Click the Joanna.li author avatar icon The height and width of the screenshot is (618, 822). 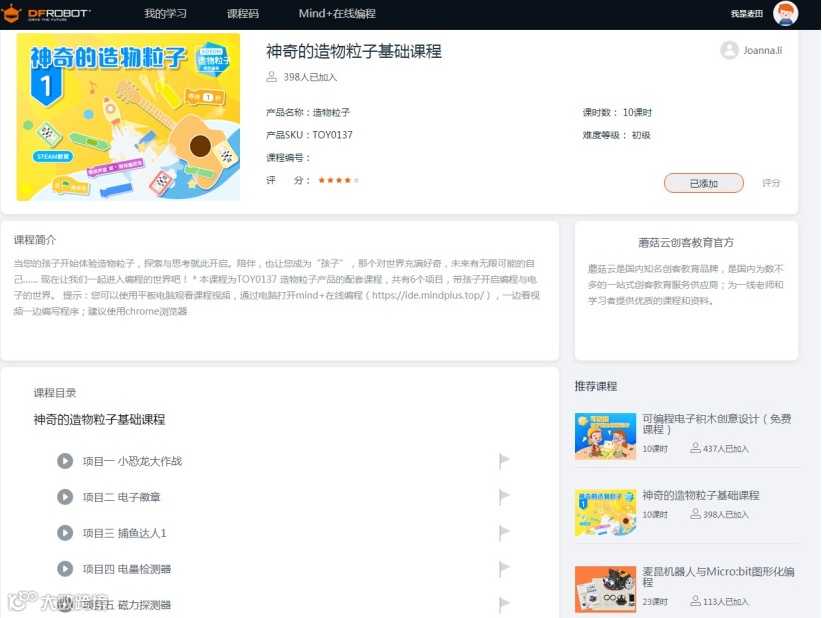pos(729,50)
